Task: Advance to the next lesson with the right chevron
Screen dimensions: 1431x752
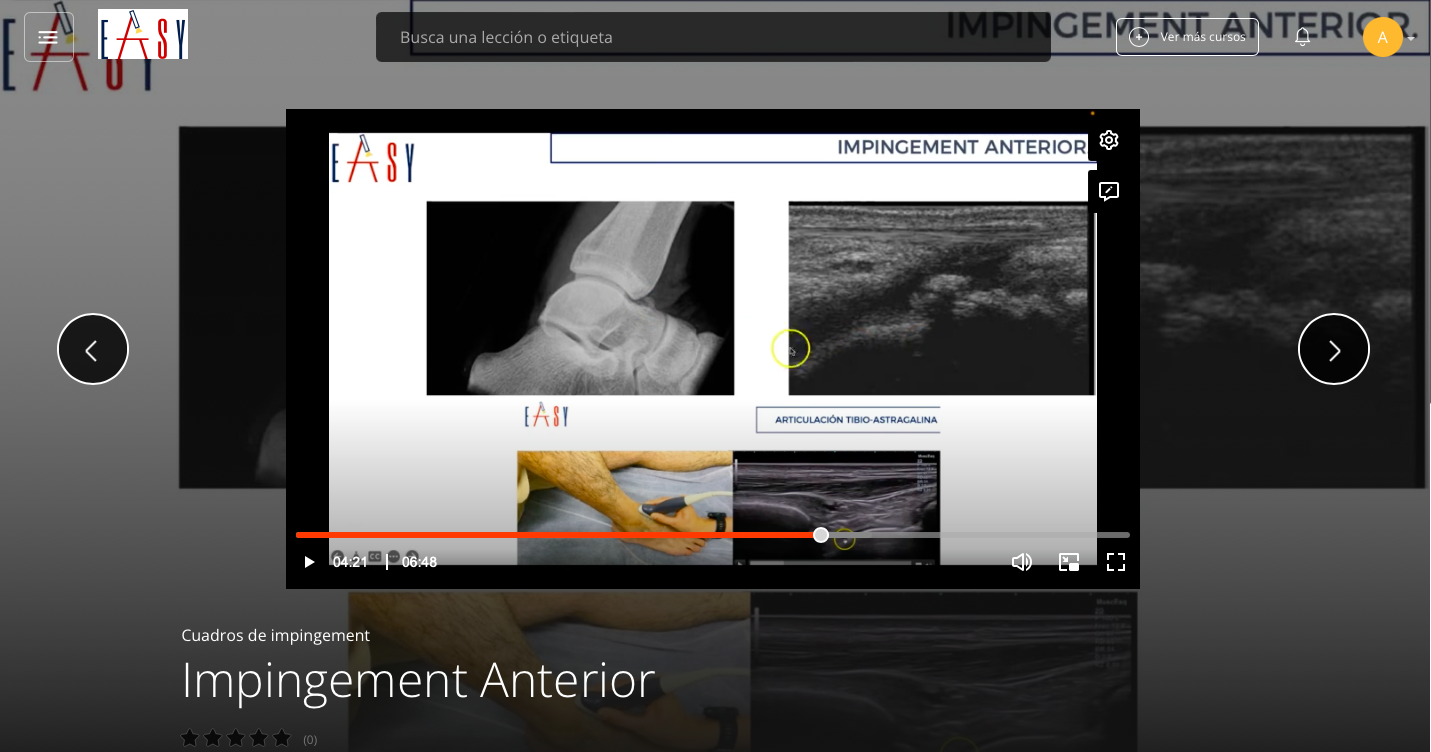Action: click(x=1334, y=349)
